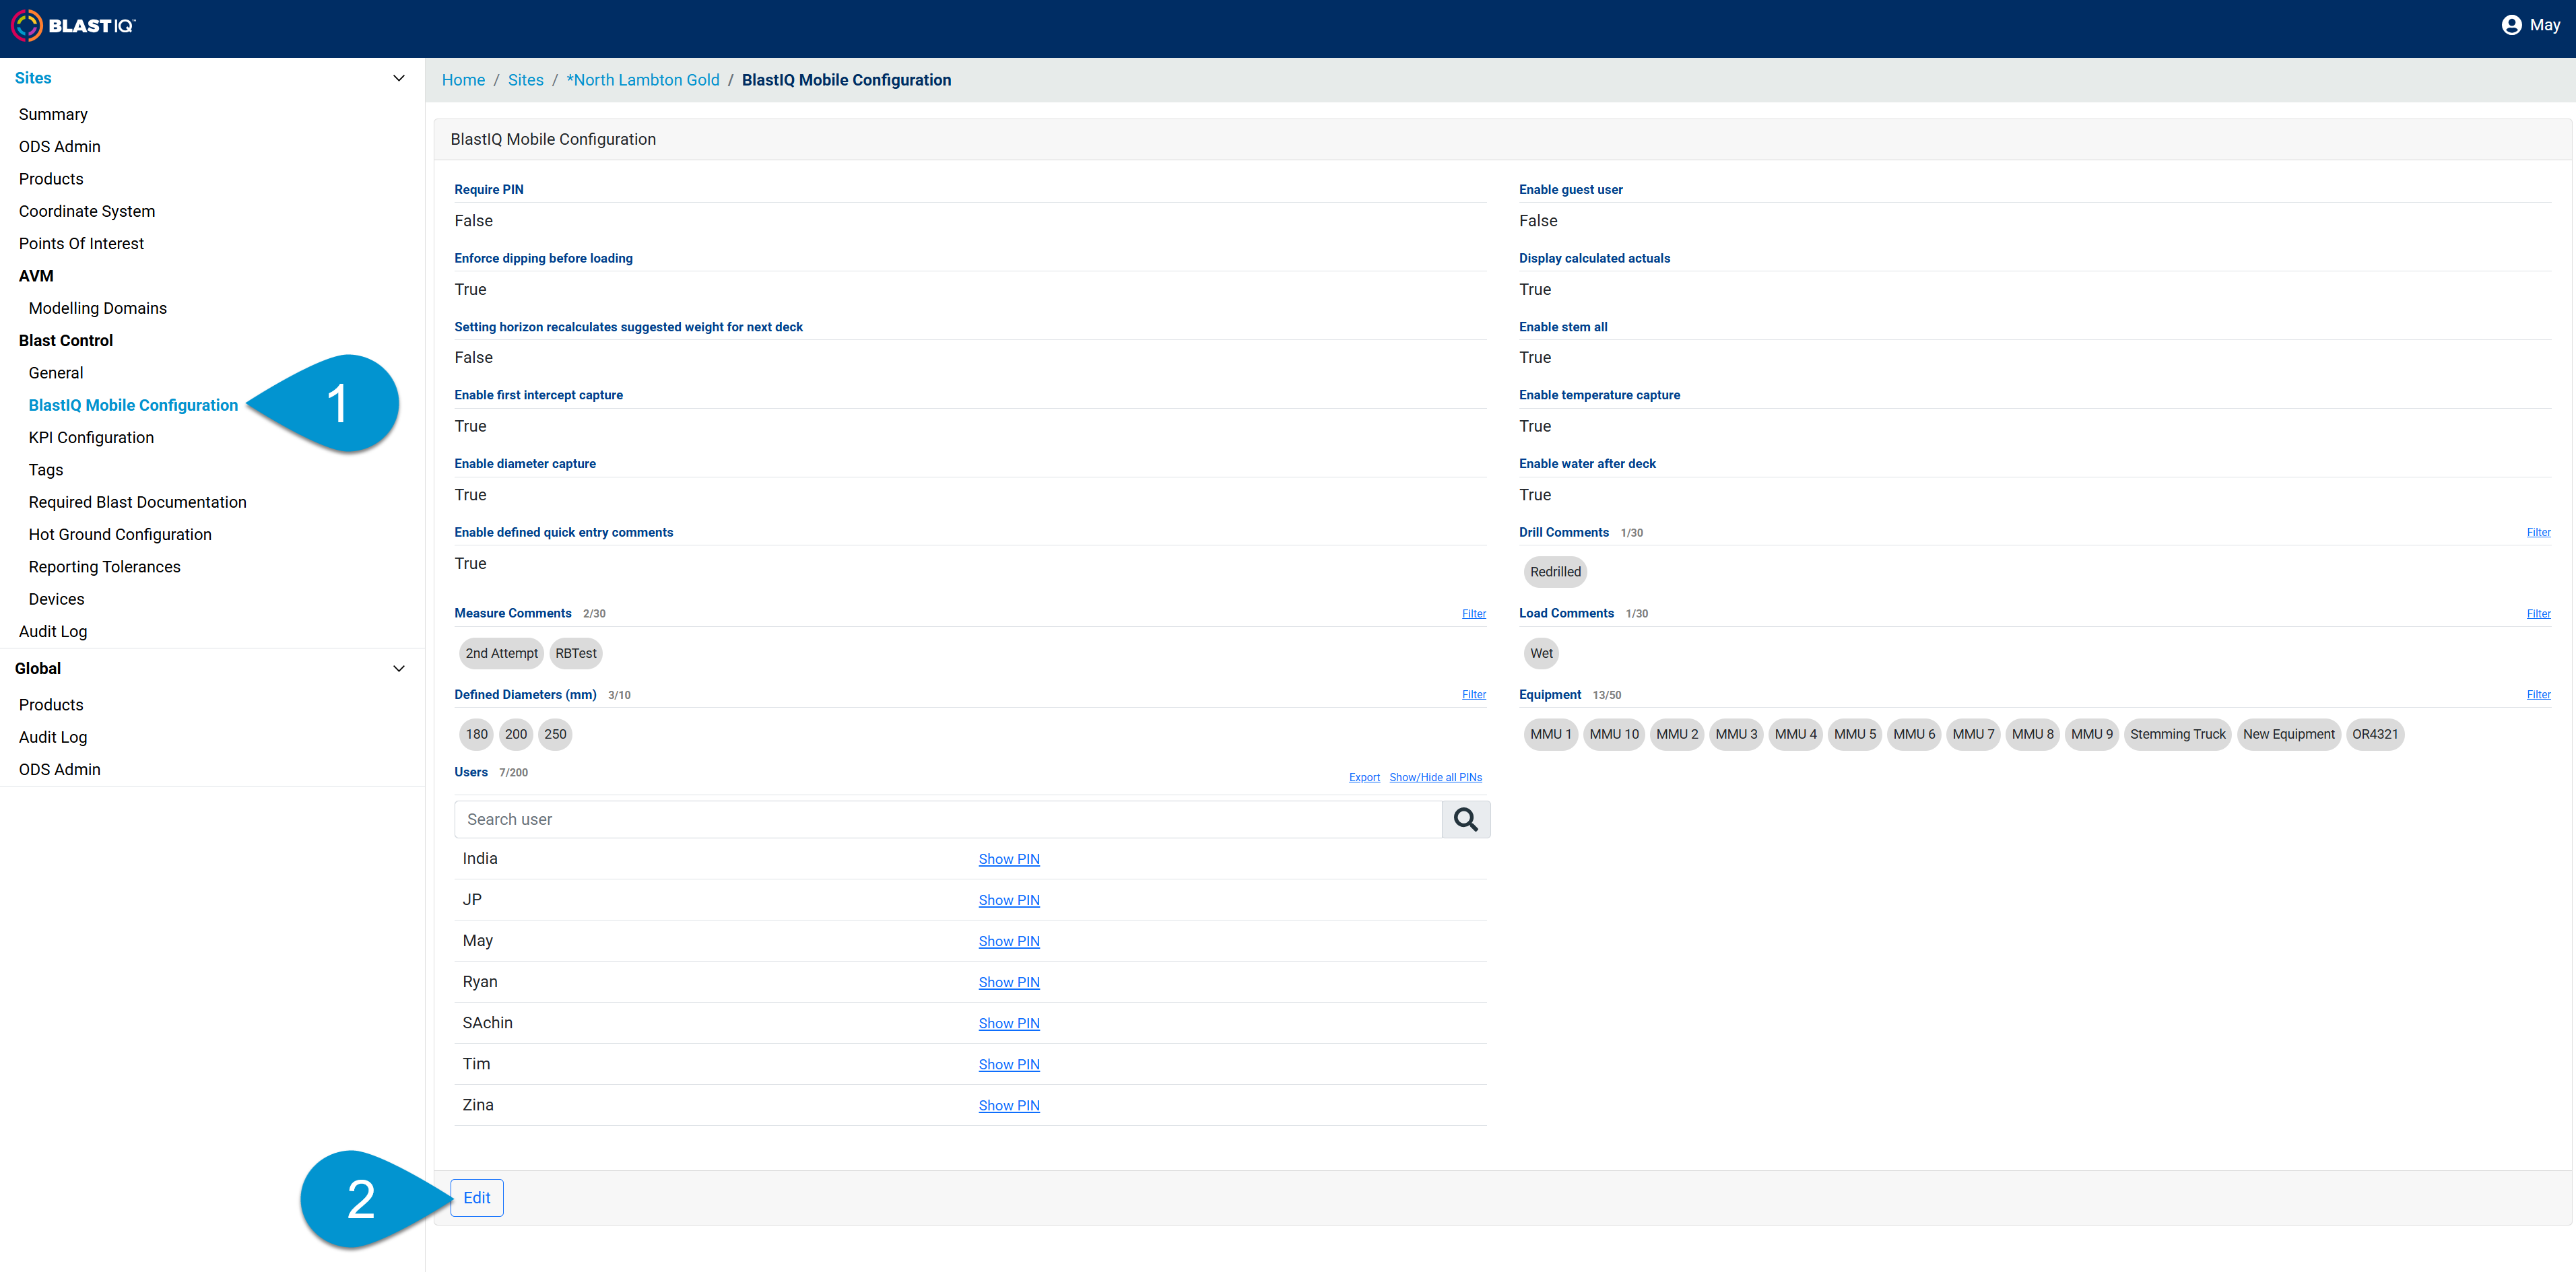2576x1272 pixels.
Task: Click the Global sidebar heading
Action: pyautogui.click(x=38, y=668)
